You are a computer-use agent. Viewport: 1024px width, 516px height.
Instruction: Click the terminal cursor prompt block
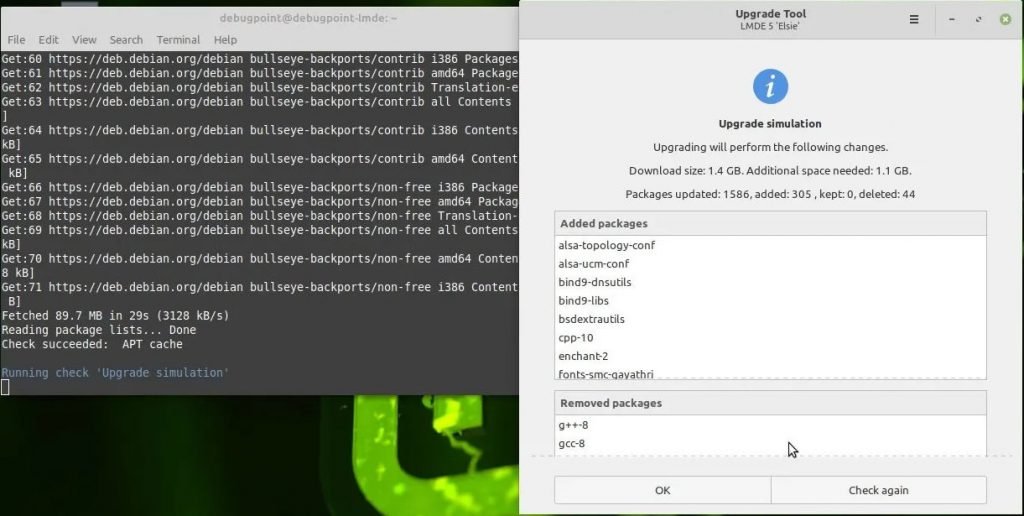(5, 387)
